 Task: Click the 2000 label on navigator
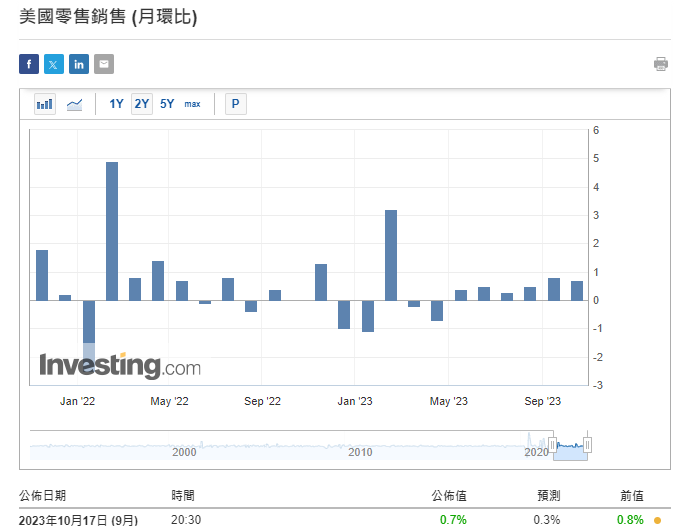tap(184, 452)
